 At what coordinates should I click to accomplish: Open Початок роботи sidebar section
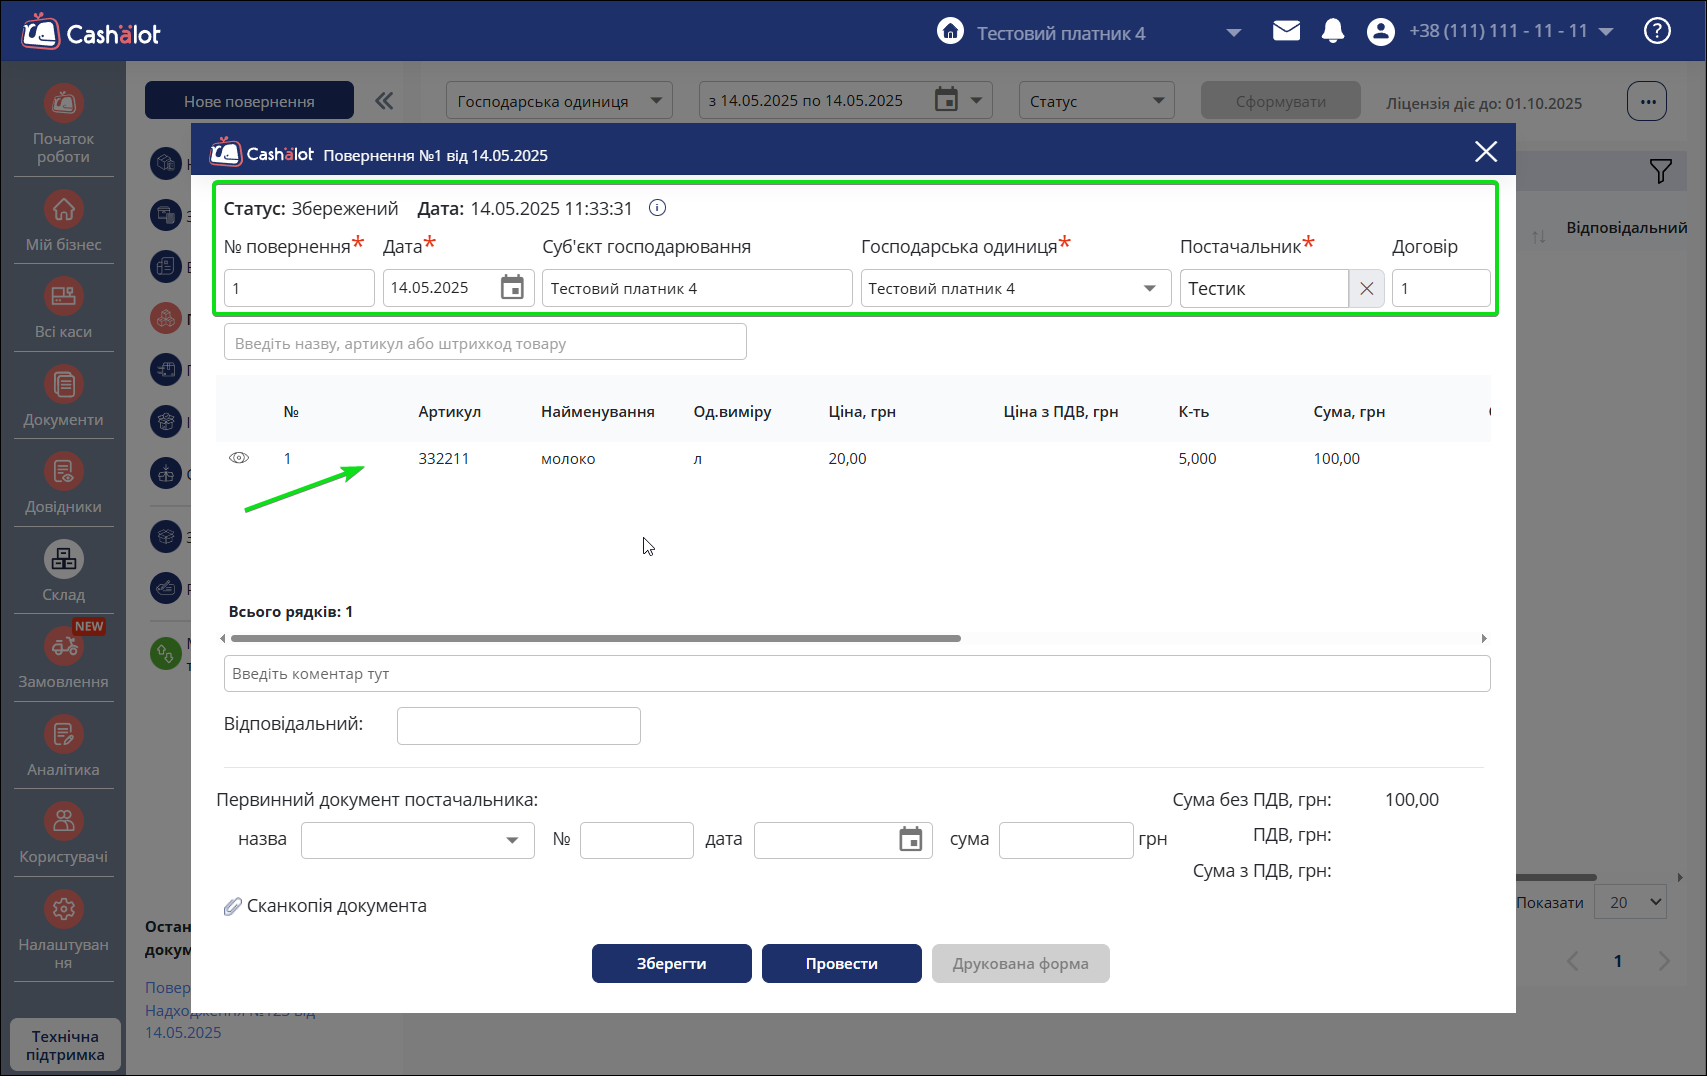(x=63, y=125)
